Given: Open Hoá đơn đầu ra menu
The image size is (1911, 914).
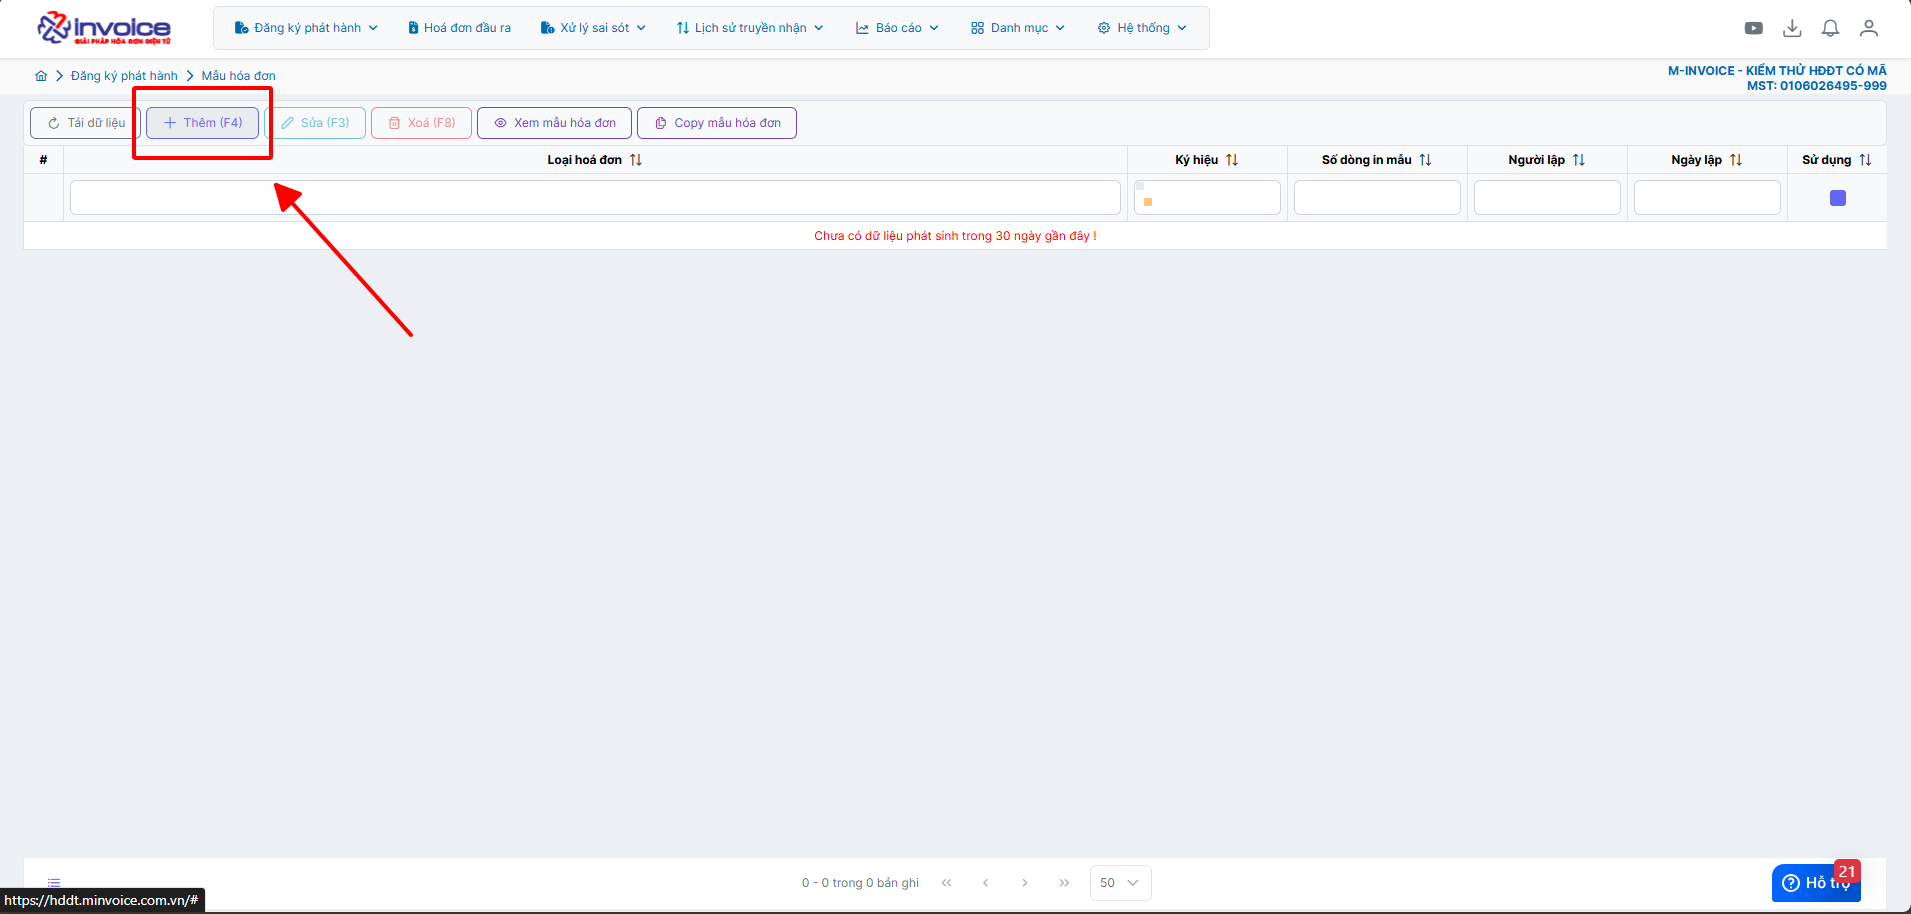Looking at the screenshot, I should pos(459,28).
